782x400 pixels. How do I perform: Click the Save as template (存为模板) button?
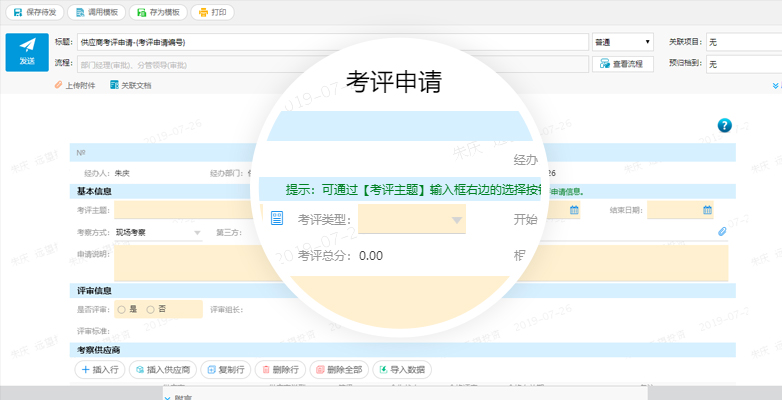tap(158, 13)
